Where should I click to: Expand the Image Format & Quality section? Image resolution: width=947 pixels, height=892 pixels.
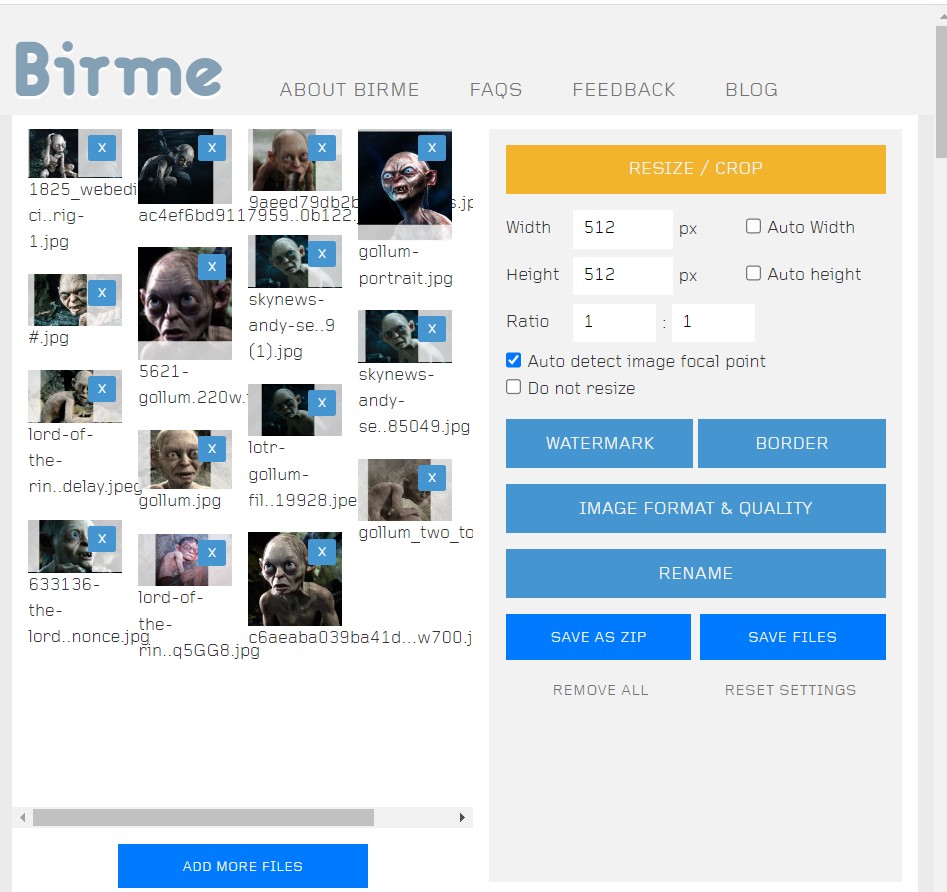click(x=695, y=508)
